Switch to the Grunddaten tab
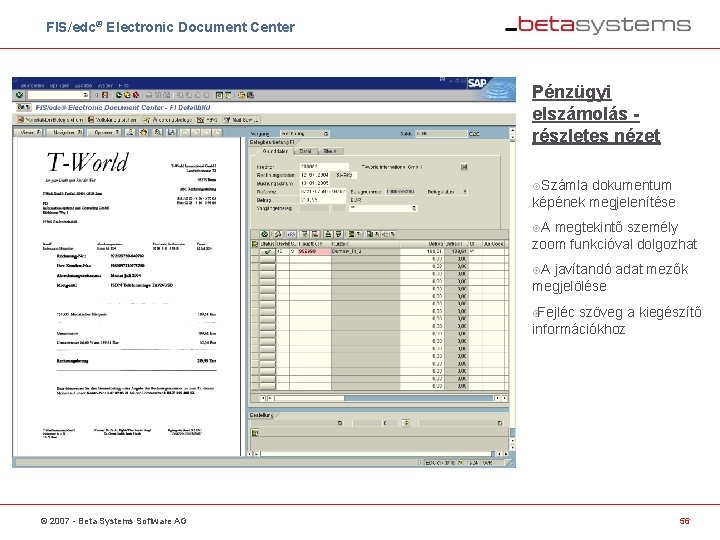Image resolution: width=720 pixels, height=540 pixels. [274, 151]
